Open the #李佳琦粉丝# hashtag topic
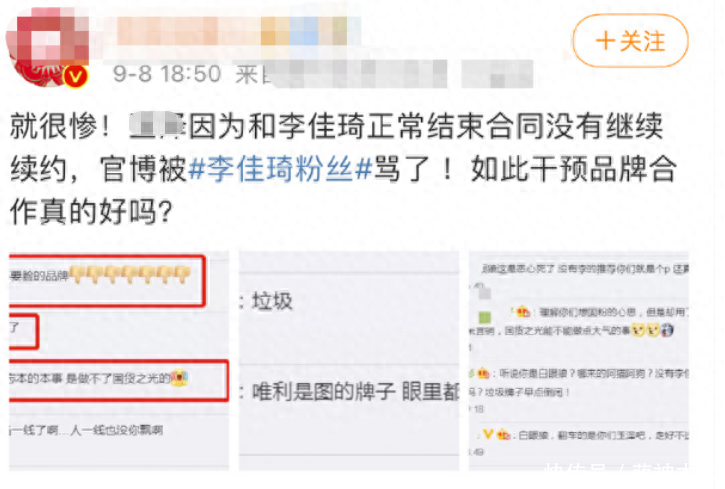Image resolution: width=725 pixels, height=489 pixels. click(280, 169)
